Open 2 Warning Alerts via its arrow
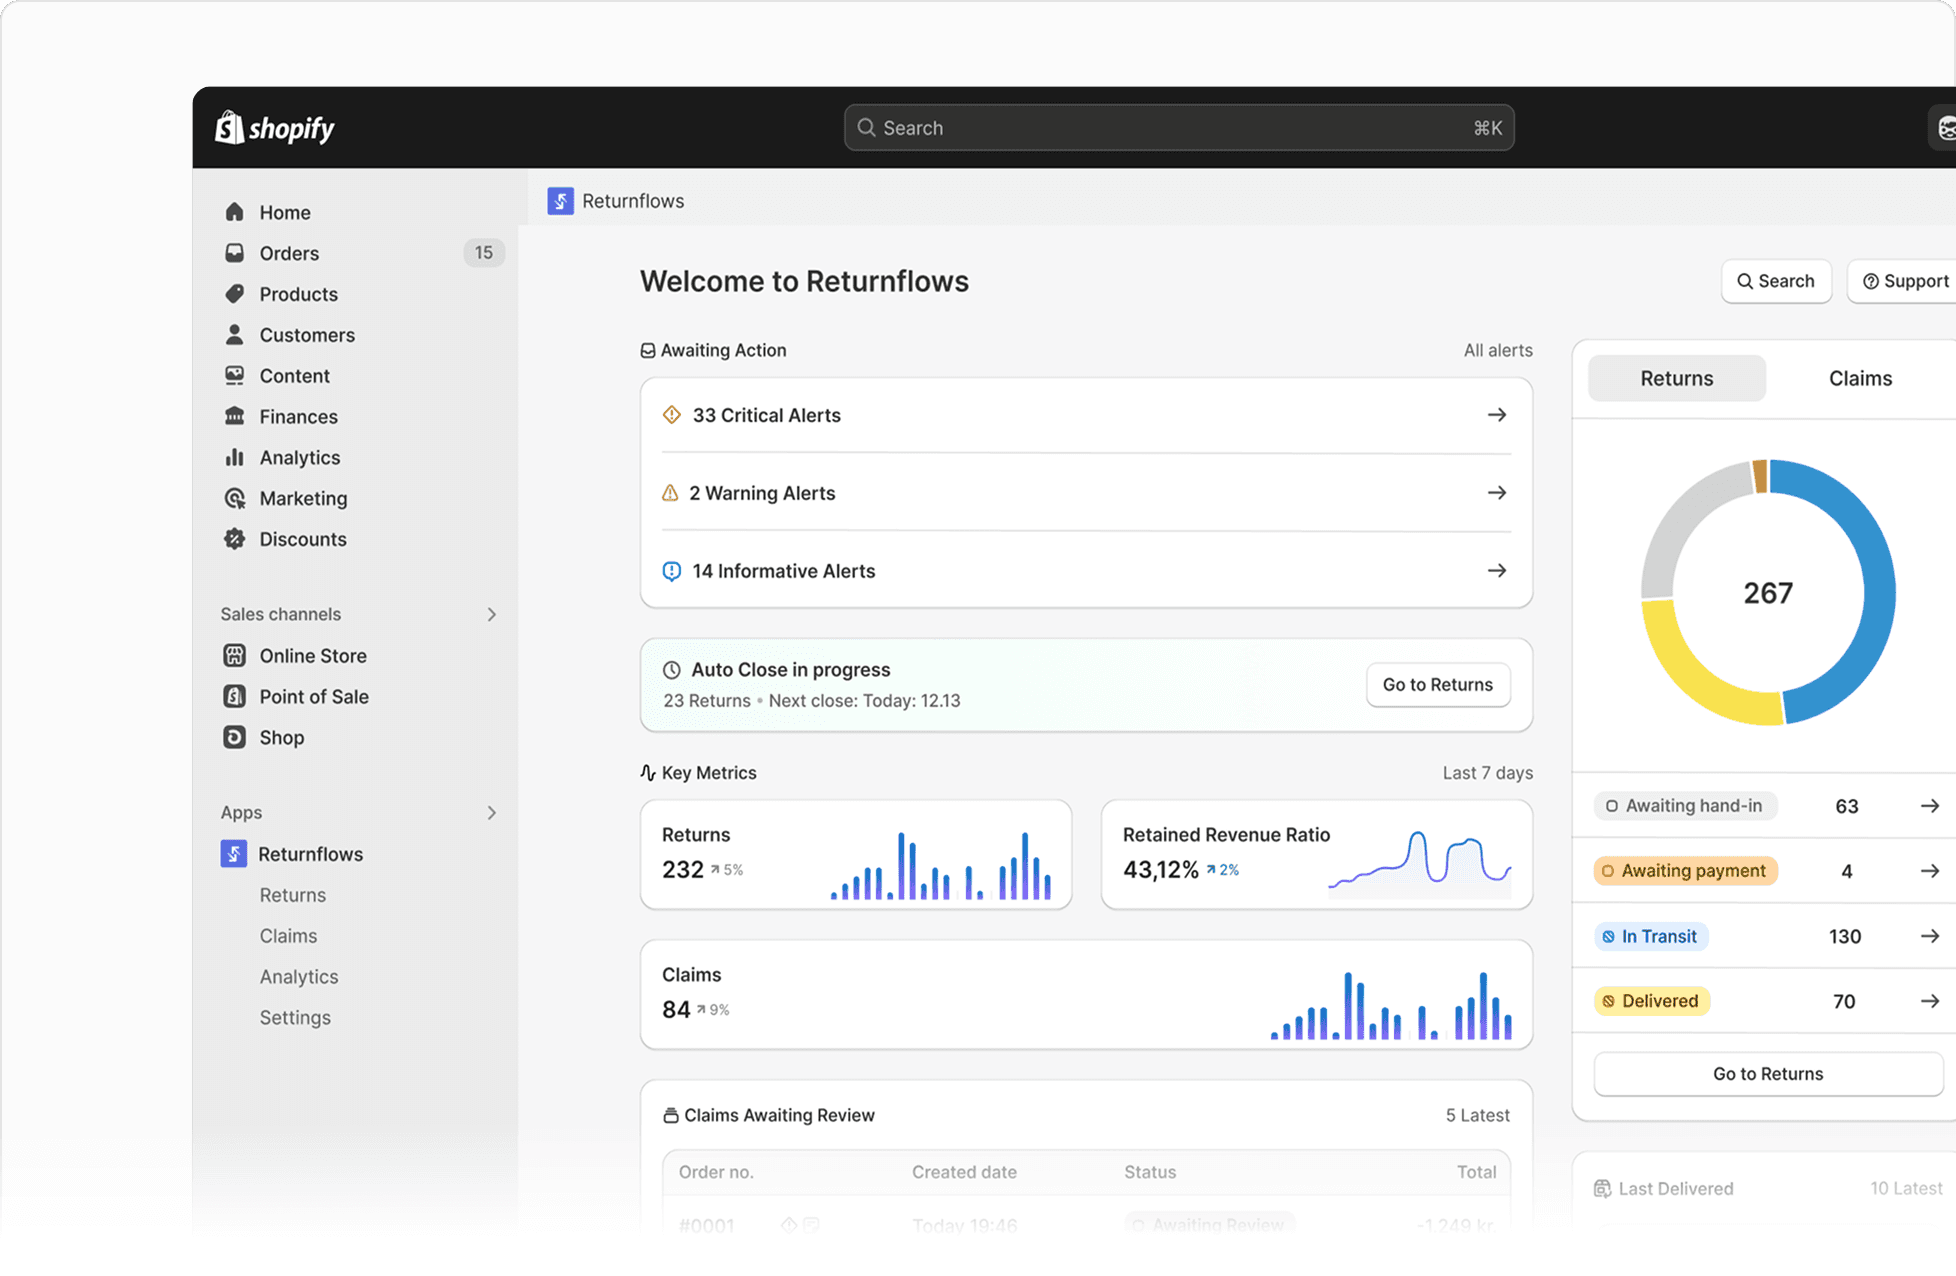This screenshot has width=1956, height=1276. click(1497, 493)
